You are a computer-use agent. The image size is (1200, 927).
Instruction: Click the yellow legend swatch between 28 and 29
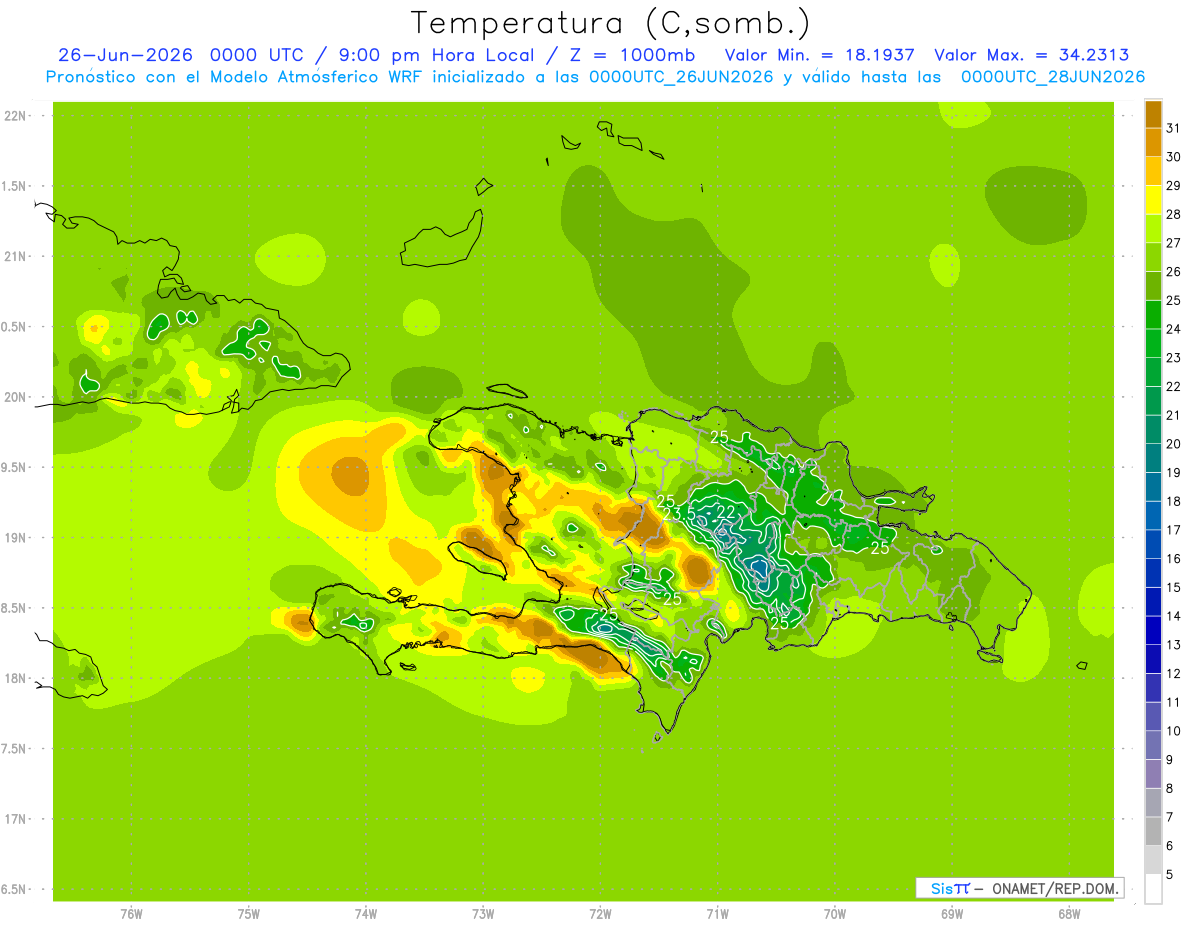coord(1153,200)
